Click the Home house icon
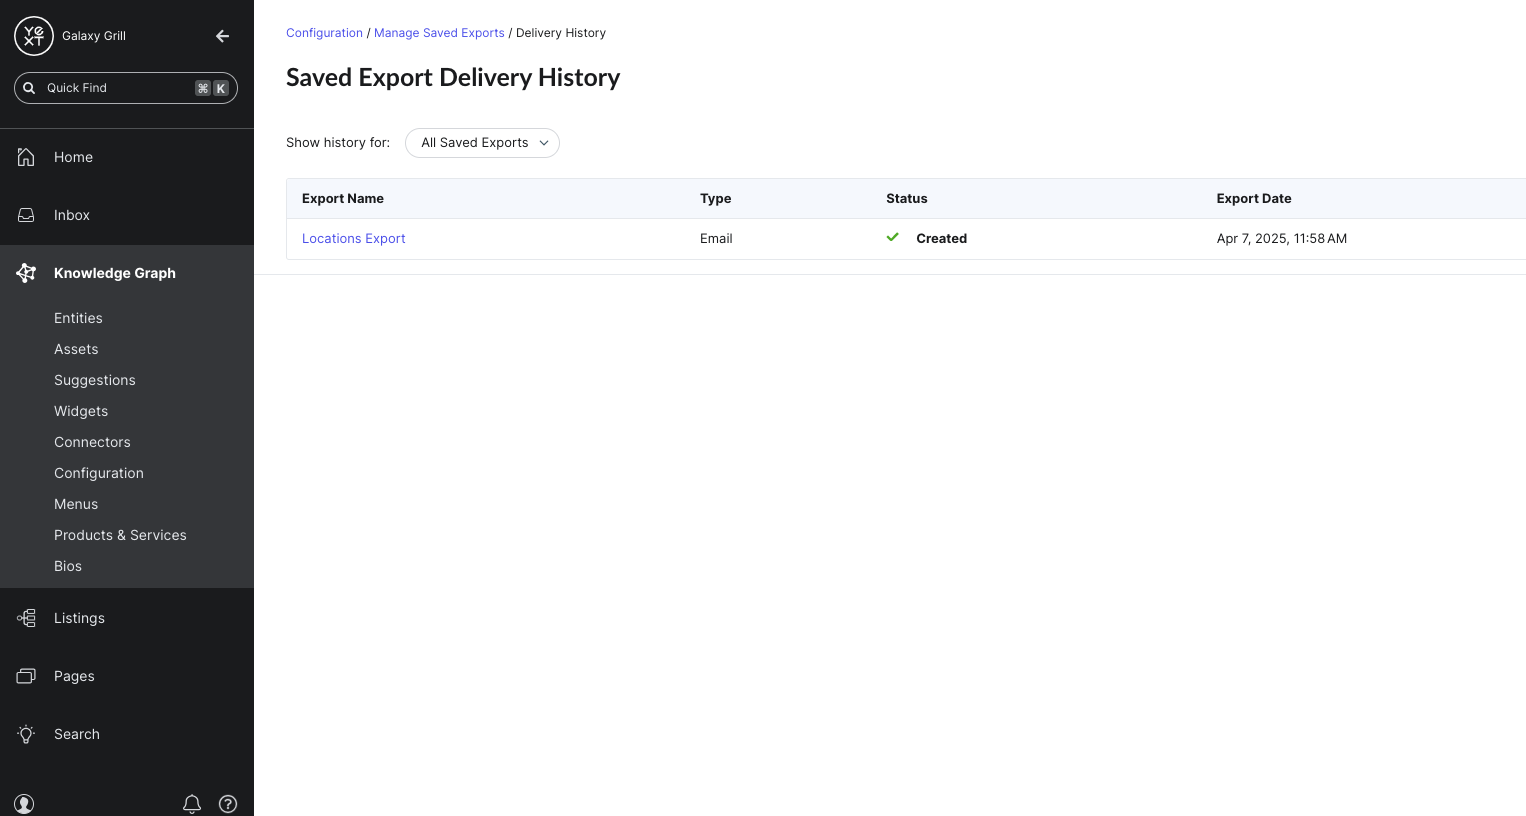Image resolution: width=1526 pixels, height=816 pixels. [26, 157]
